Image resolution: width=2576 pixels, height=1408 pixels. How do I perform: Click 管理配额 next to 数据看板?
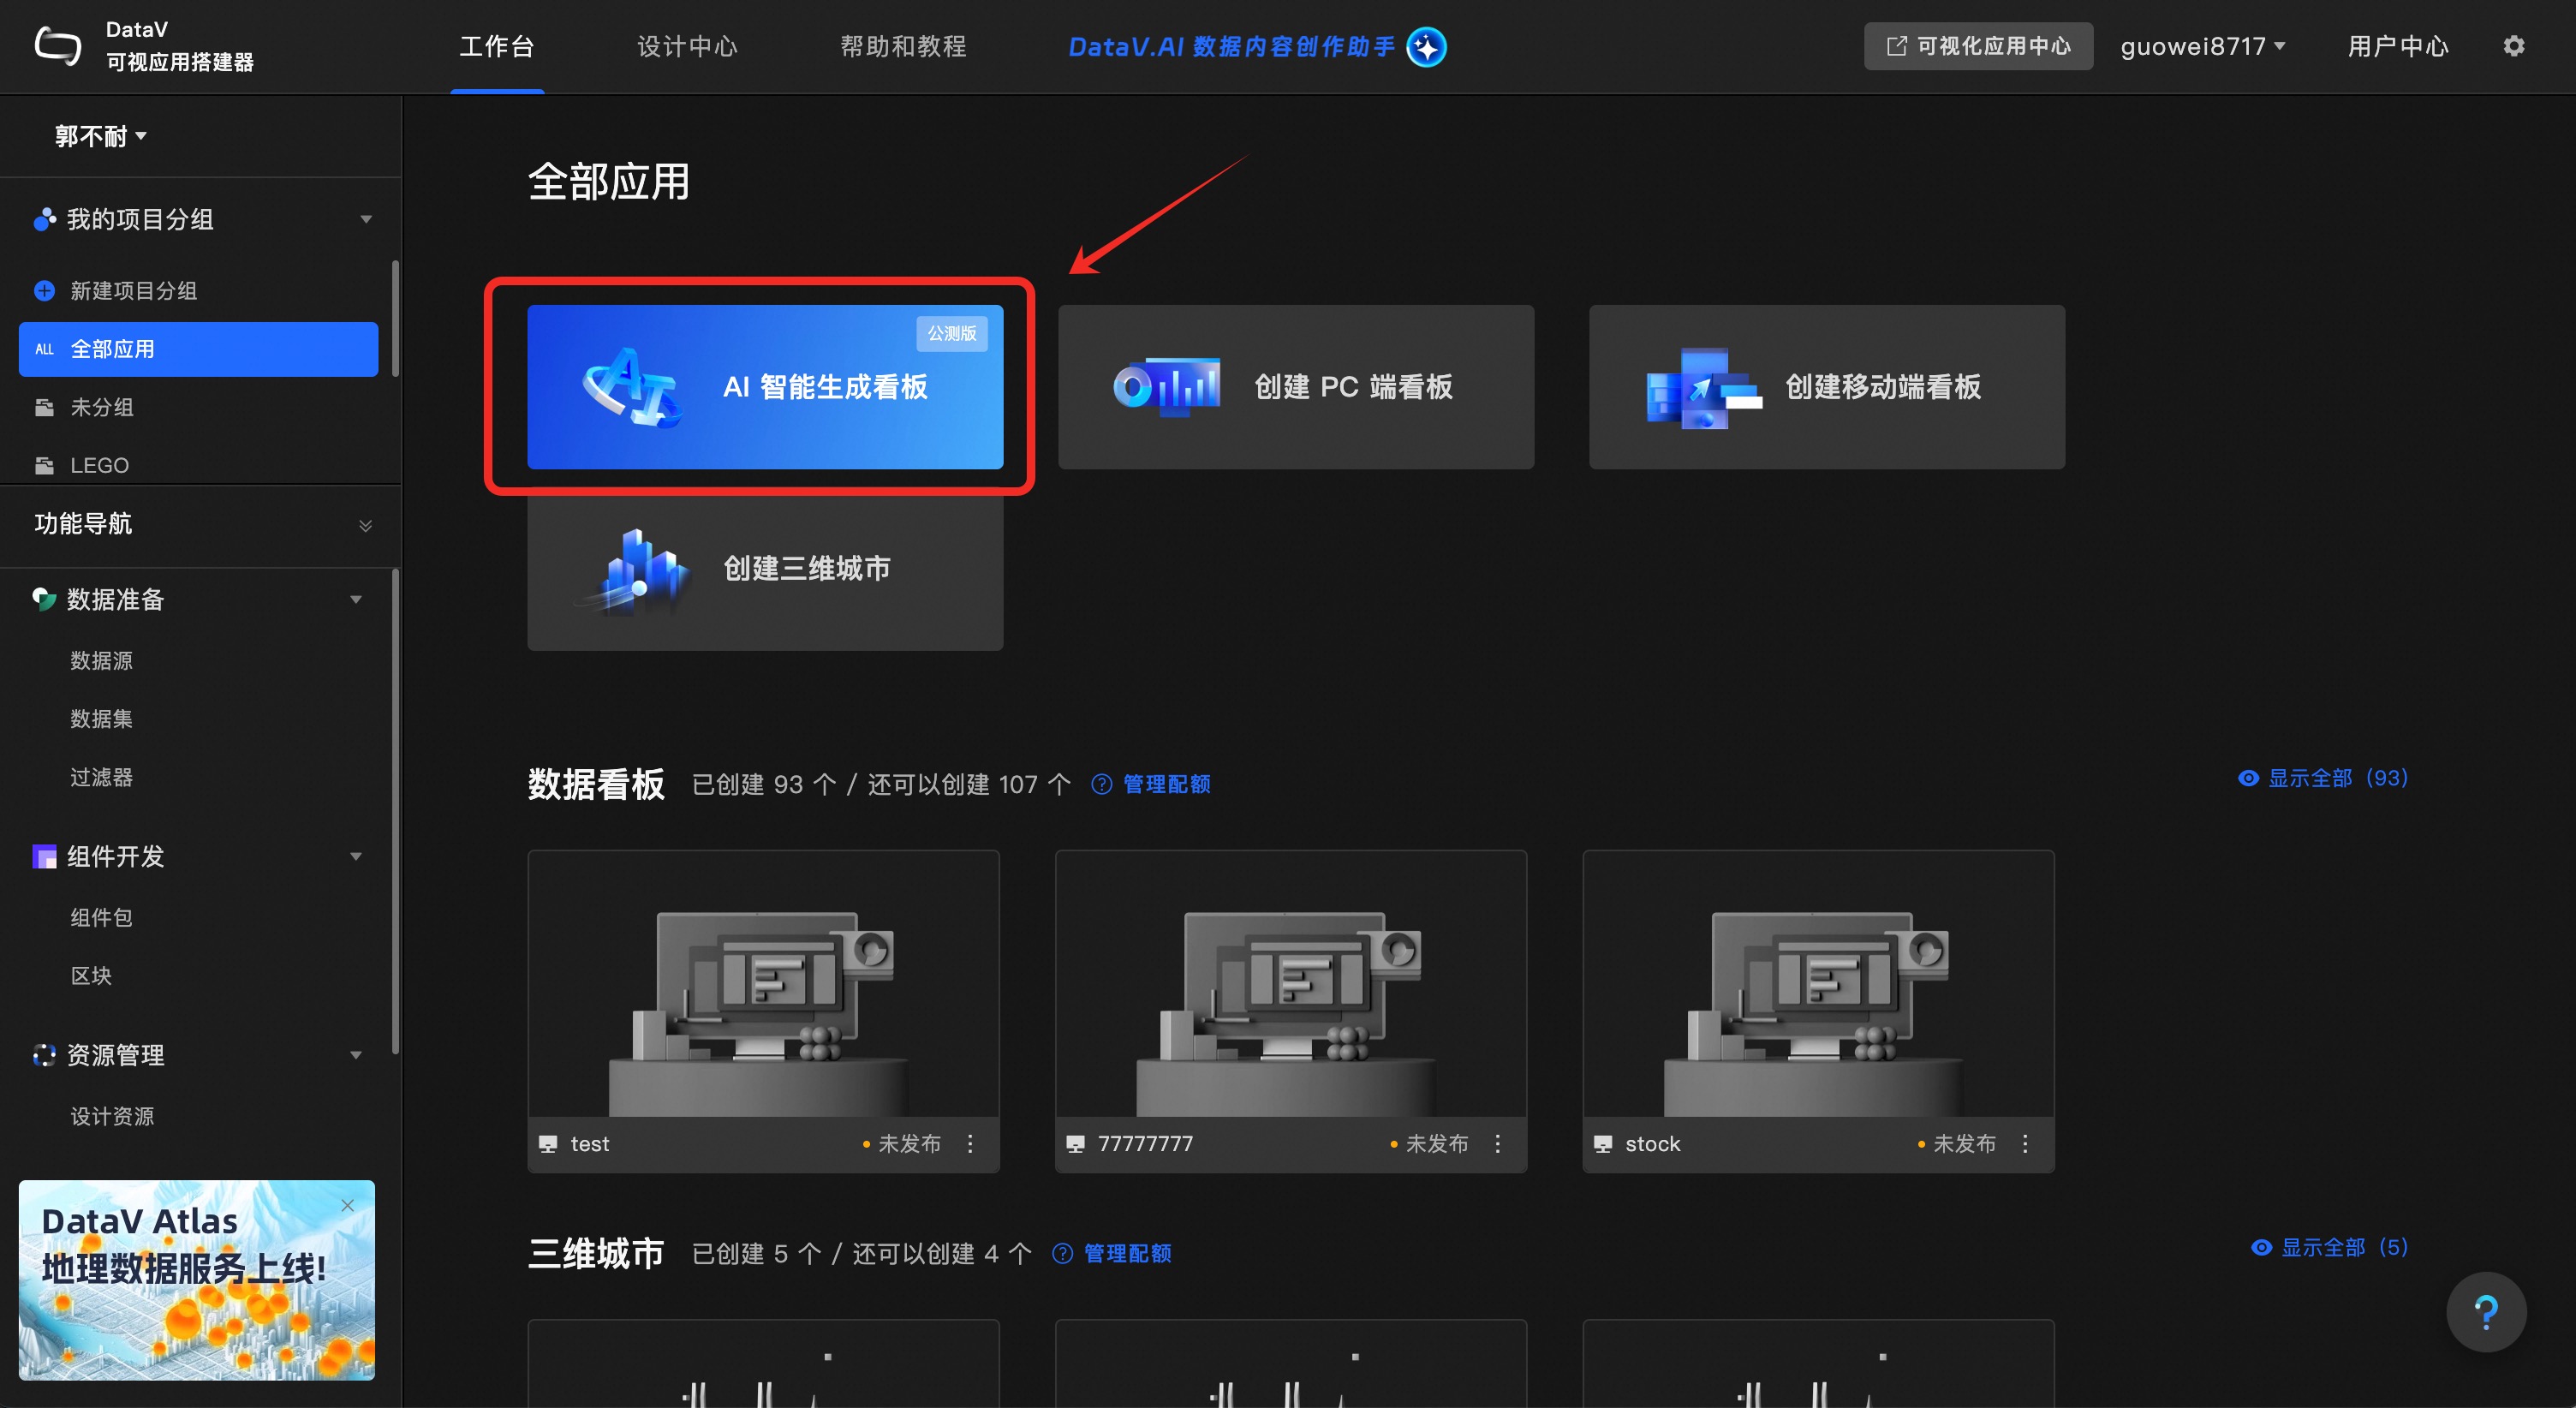click(1166, 784)
